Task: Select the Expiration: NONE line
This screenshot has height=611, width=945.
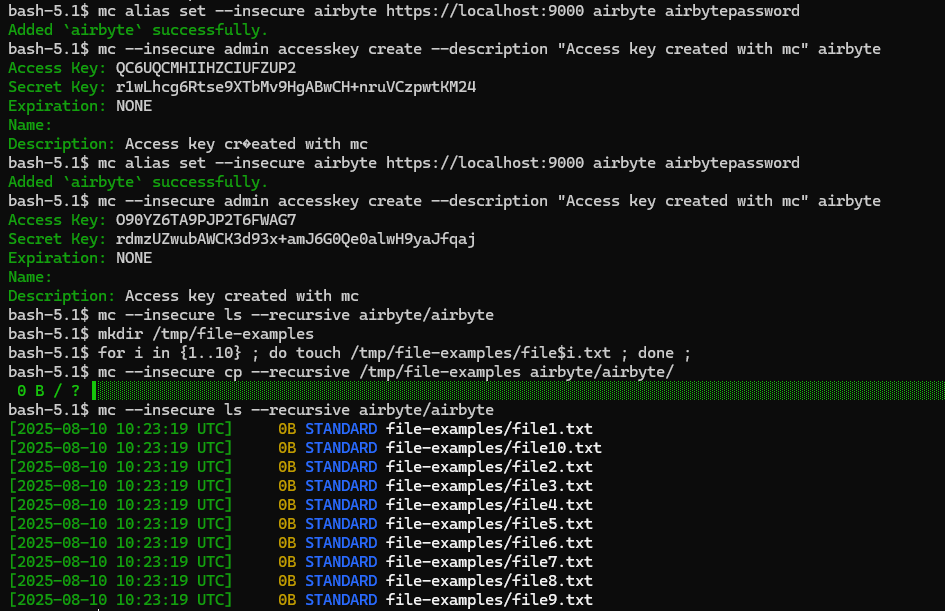Action: pyautogui.click(x=80, y=105)
